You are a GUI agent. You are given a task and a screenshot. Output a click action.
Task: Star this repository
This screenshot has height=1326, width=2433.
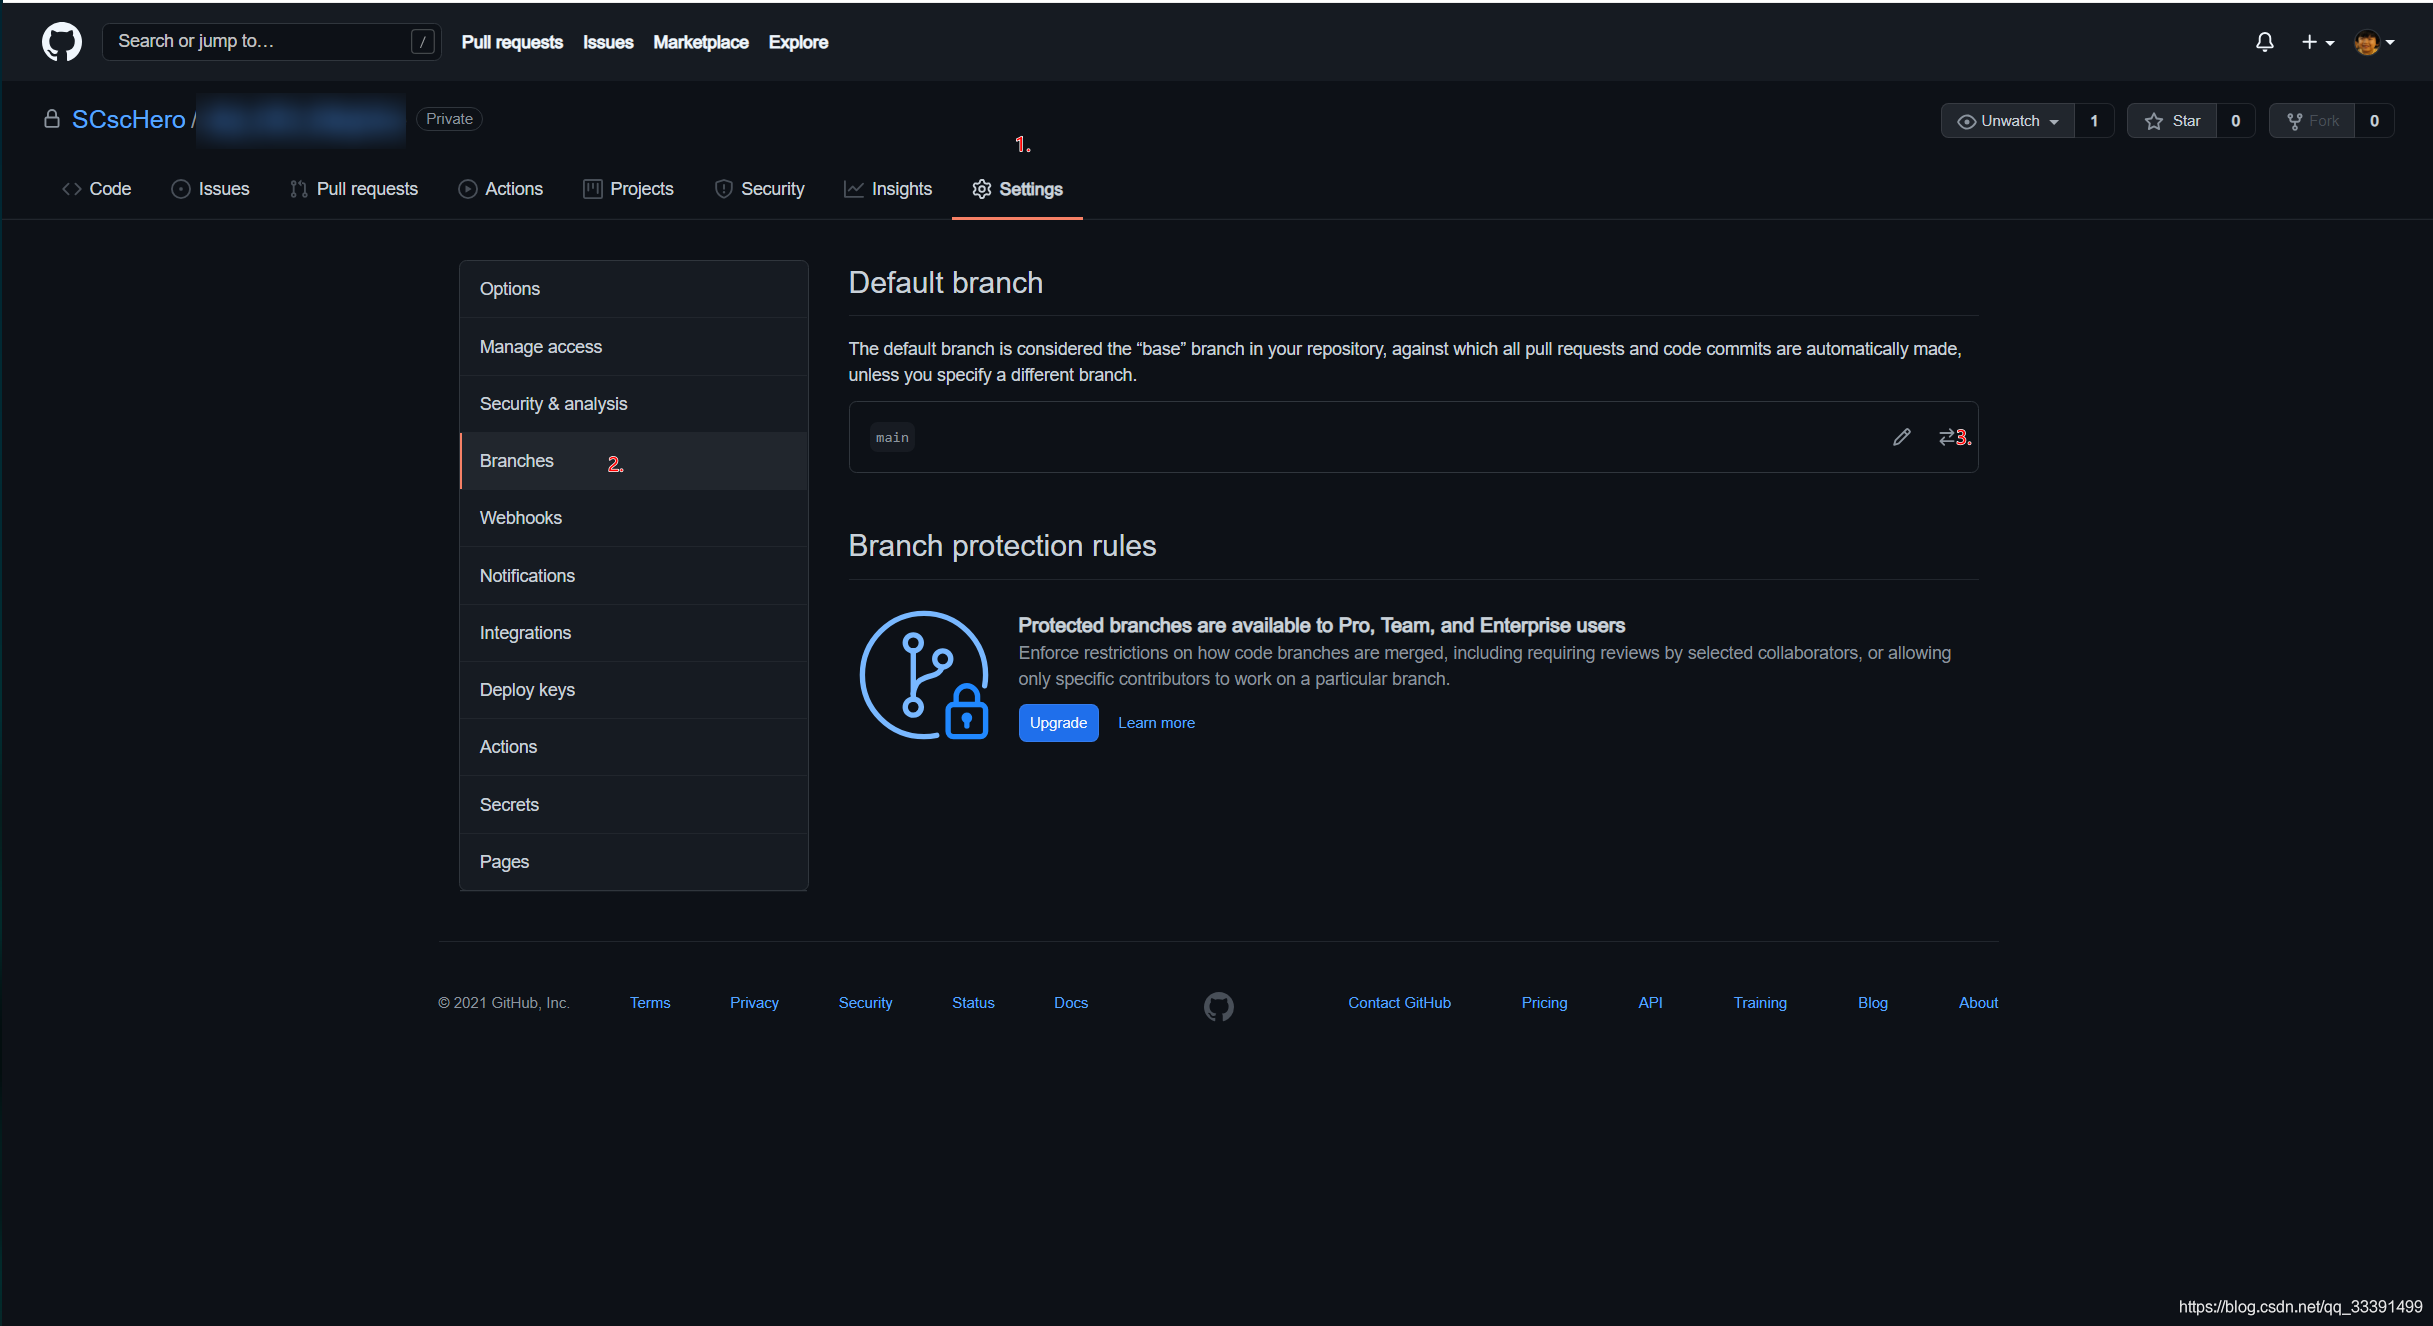2172,121
